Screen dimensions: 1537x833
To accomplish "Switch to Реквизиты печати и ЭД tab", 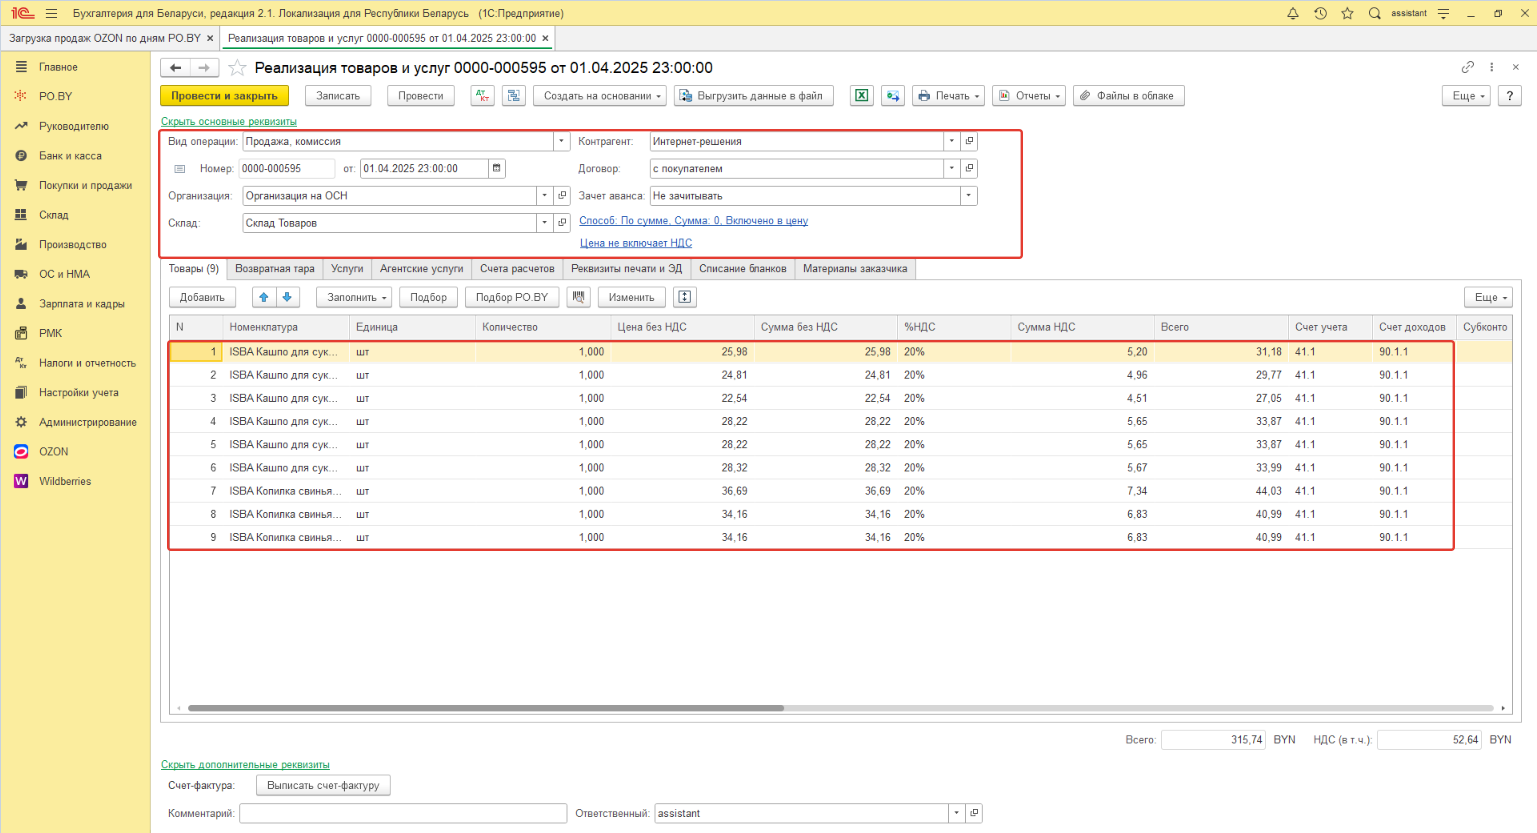I will click(x=627, y=269).
